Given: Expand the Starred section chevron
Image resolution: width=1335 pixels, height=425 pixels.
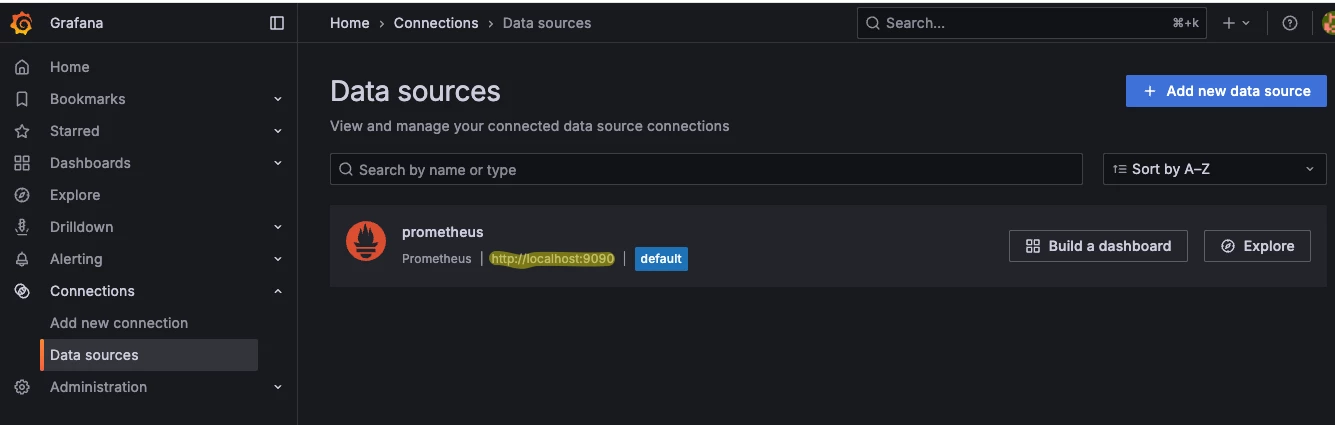Looking at the screenshot, I should (x=278, y=131).
